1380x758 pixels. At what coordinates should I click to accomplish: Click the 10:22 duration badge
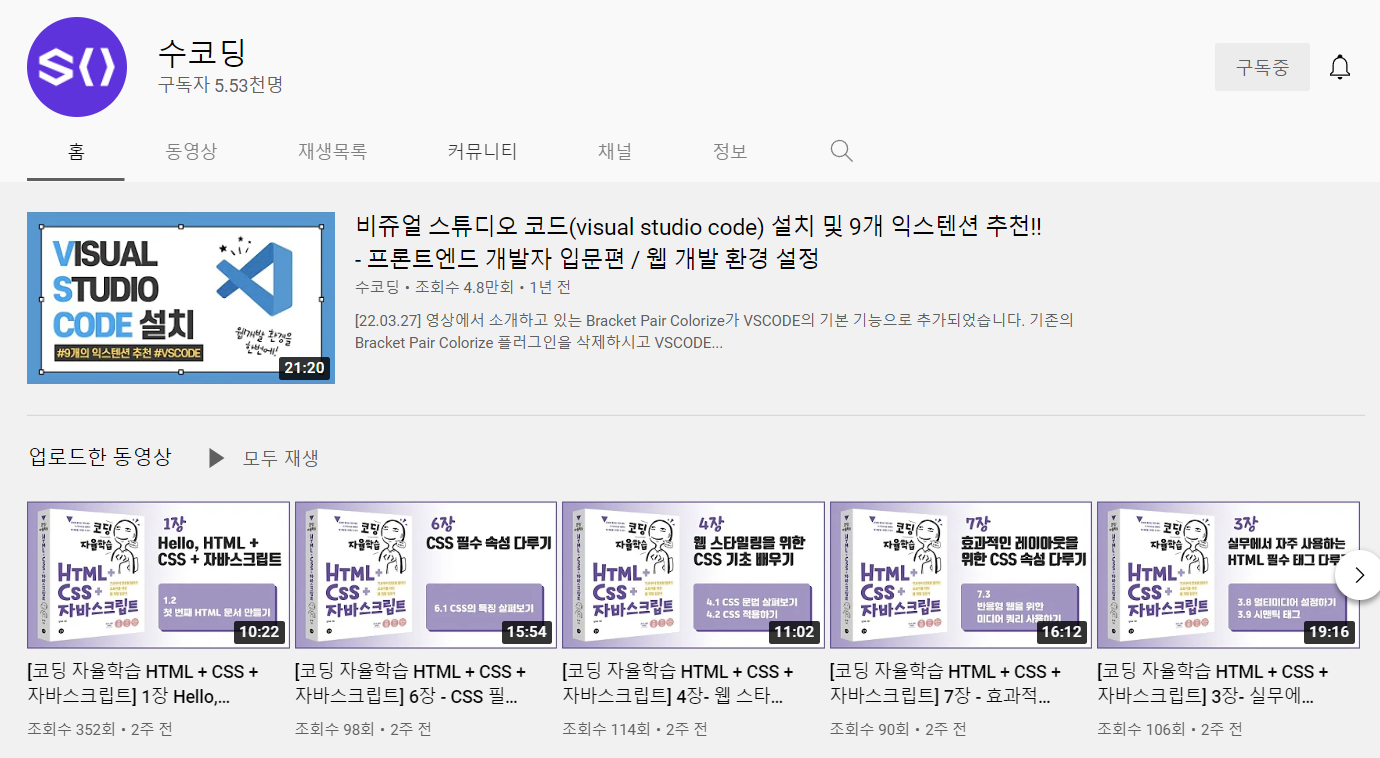(x=260, y=632)
